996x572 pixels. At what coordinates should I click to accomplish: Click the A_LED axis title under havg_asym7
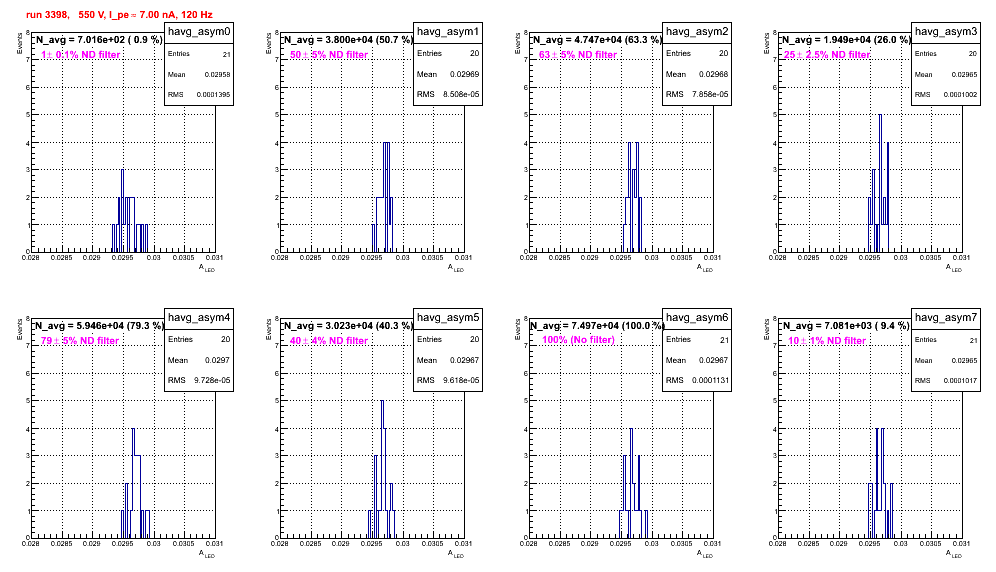coord(953,554)
